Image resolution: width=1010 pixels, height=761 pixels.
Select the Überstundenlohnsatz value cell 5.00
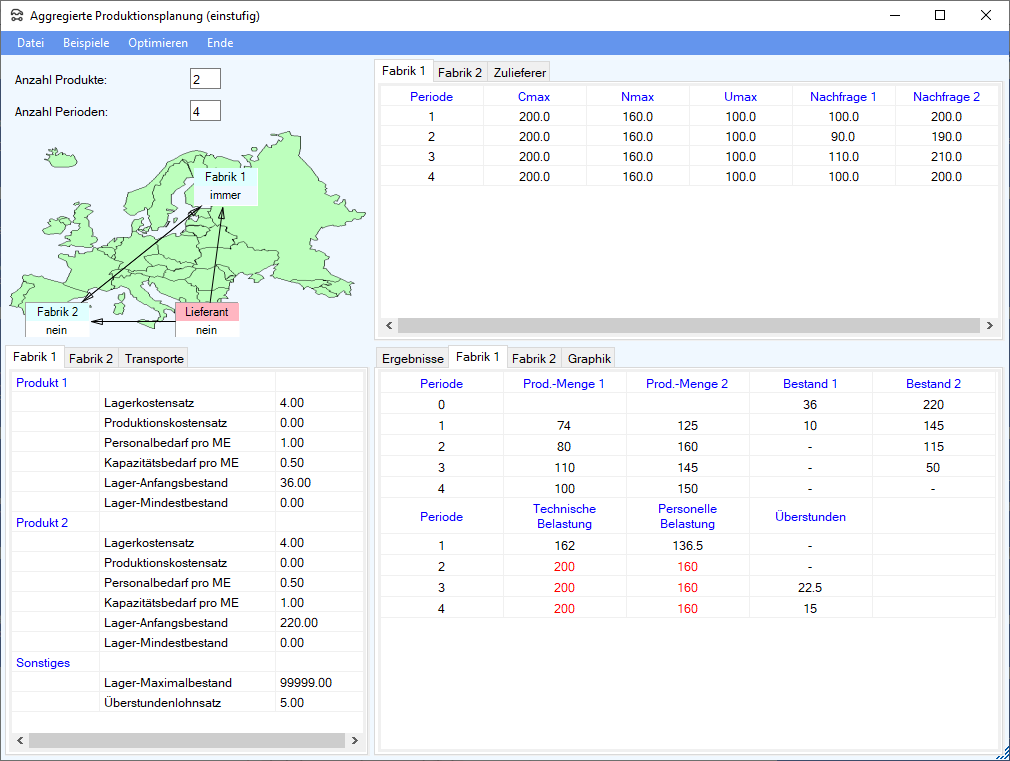tap(318, 703)
